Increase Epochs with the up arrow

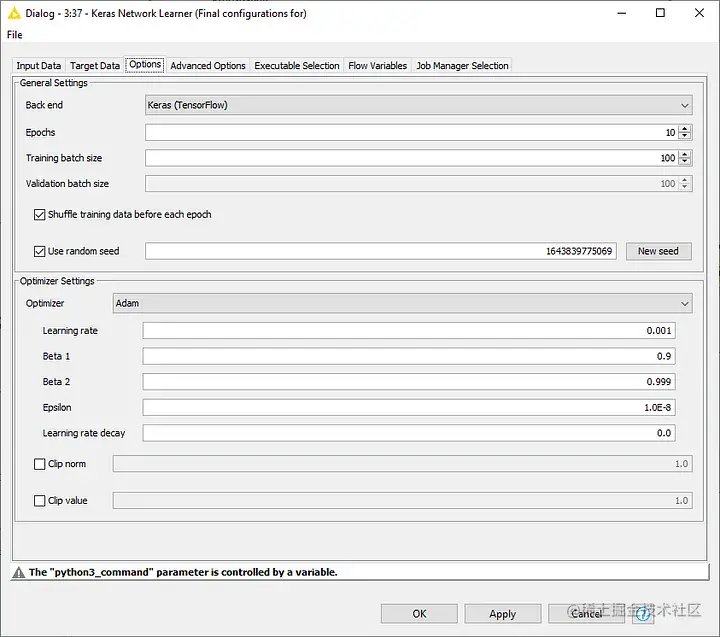click(685, 129)
